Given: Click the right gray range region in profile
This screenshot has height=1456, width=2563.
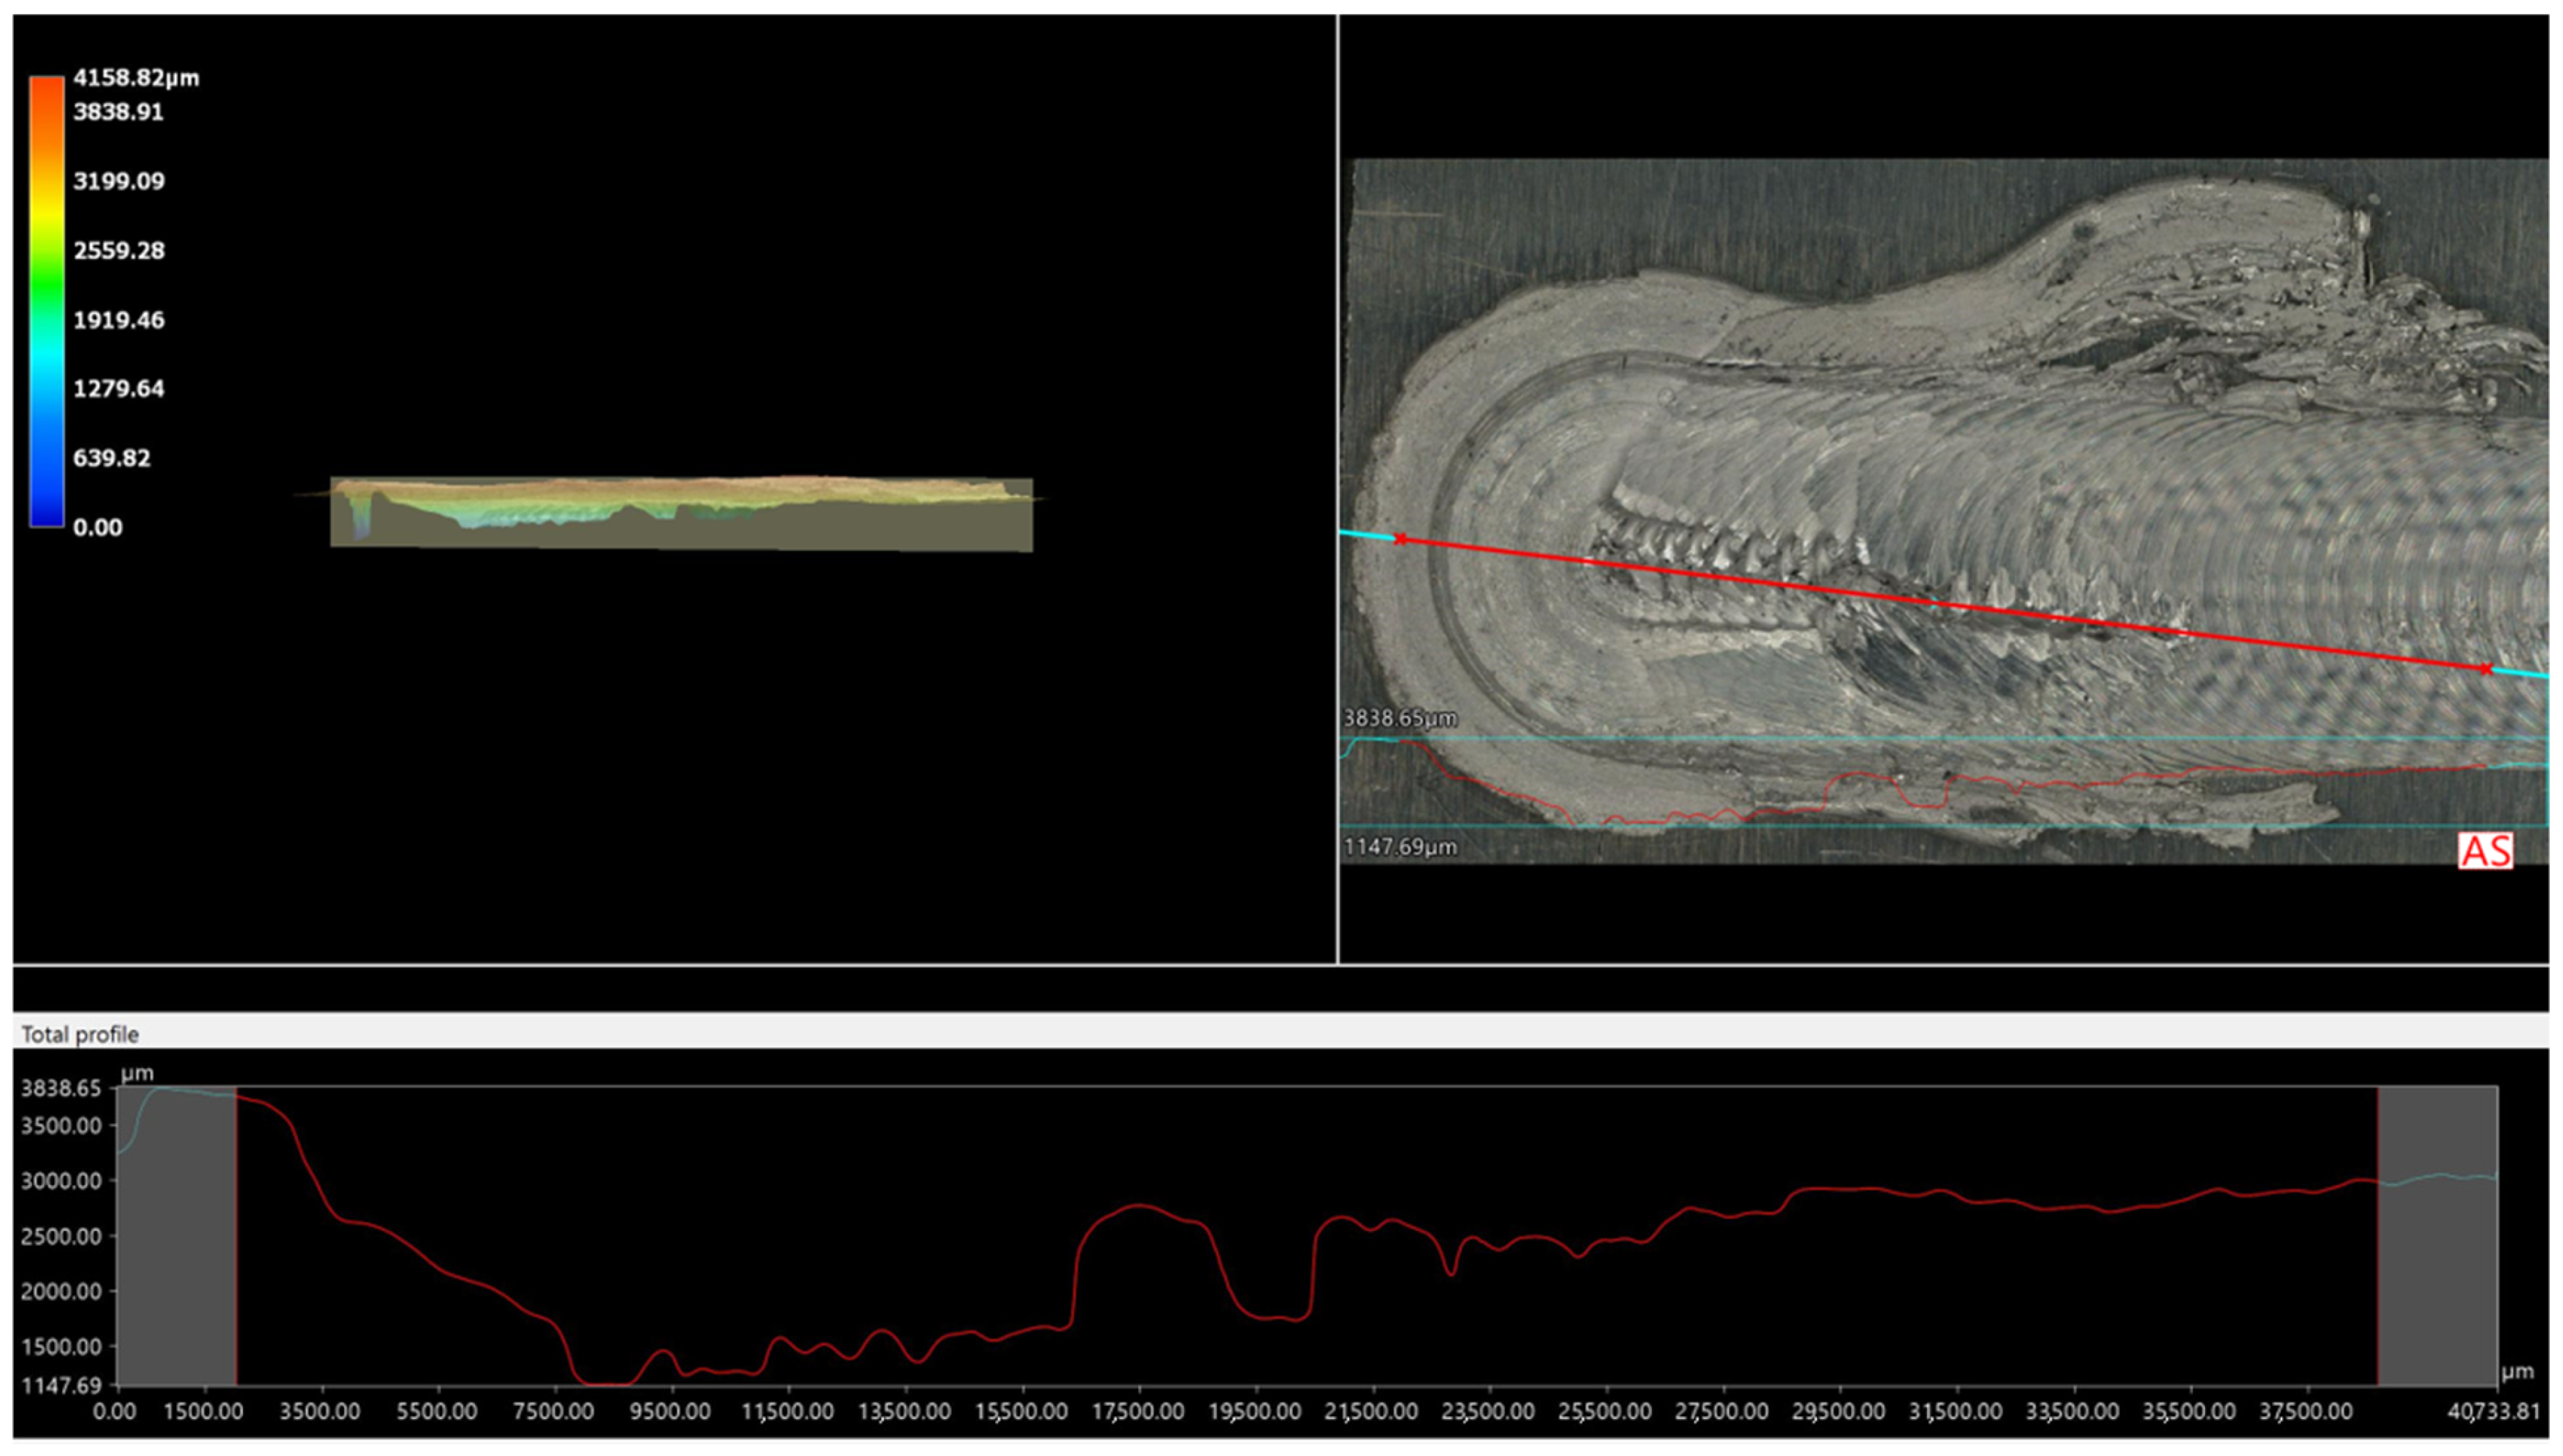Looking at the screenshot, I should coord(2438,1236).
